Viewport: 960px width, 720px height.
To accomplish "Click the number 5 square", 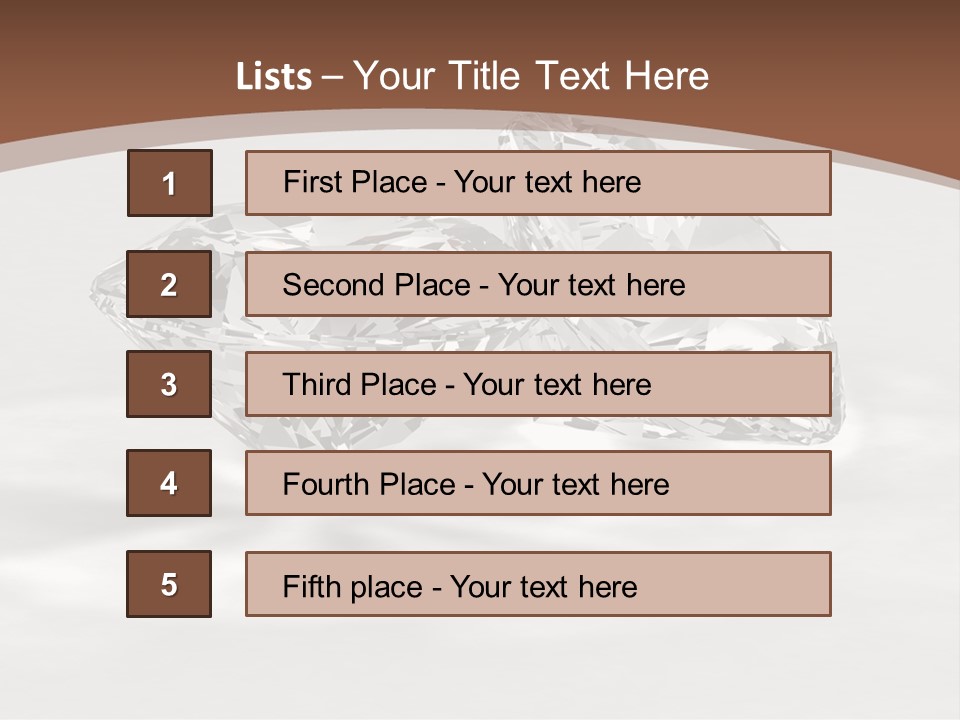I will click(169, 584).
